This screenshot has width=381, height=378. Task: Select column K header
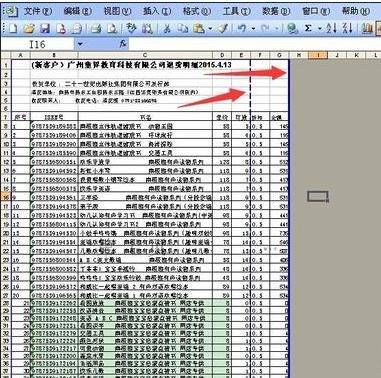pyautogui.click(x=356, y=55)
